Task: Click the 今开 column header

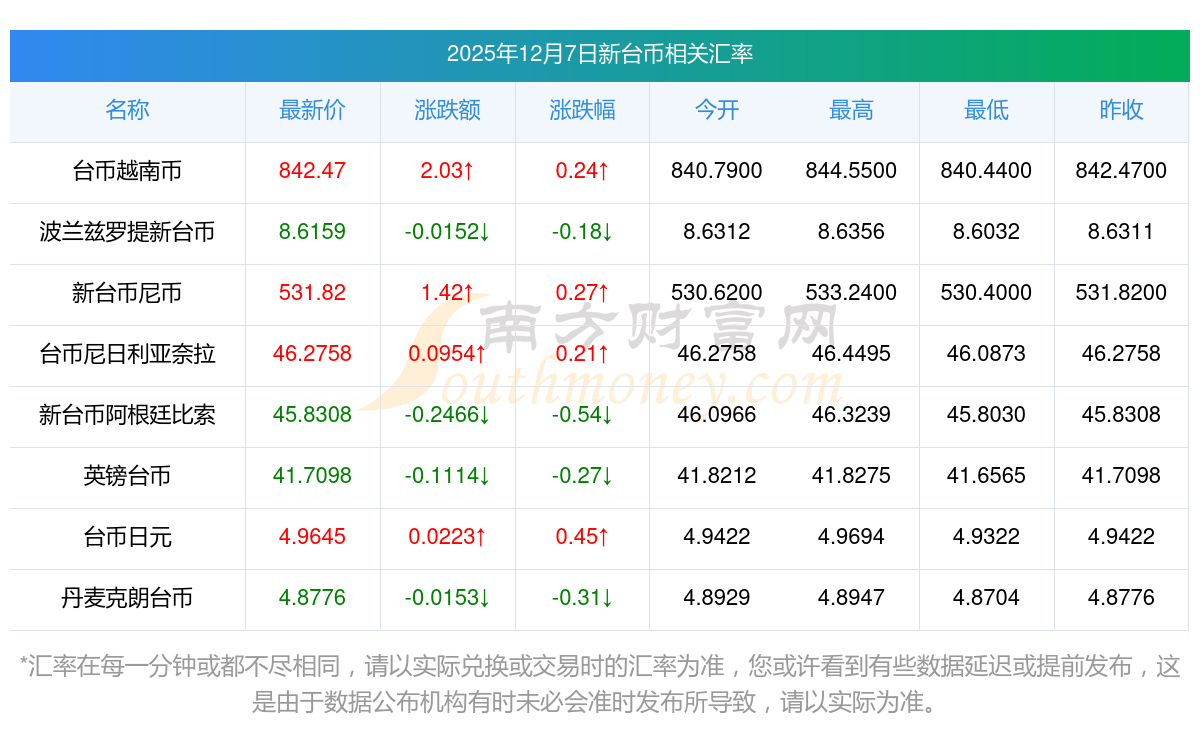Action: click(x=717, y=110)
